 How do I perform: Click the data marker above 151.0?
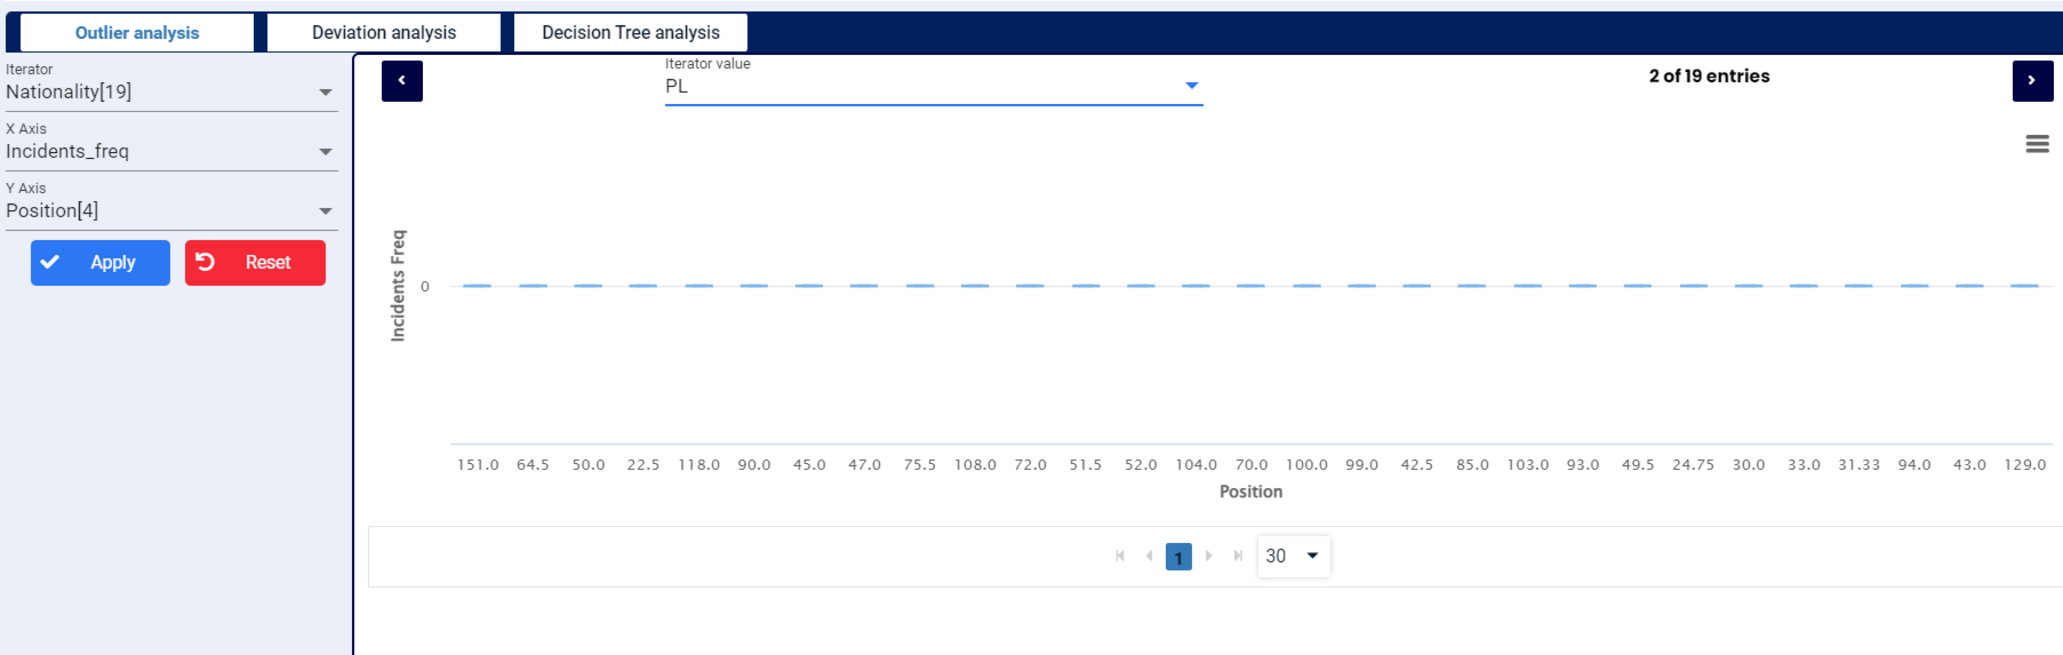(478, 286)
